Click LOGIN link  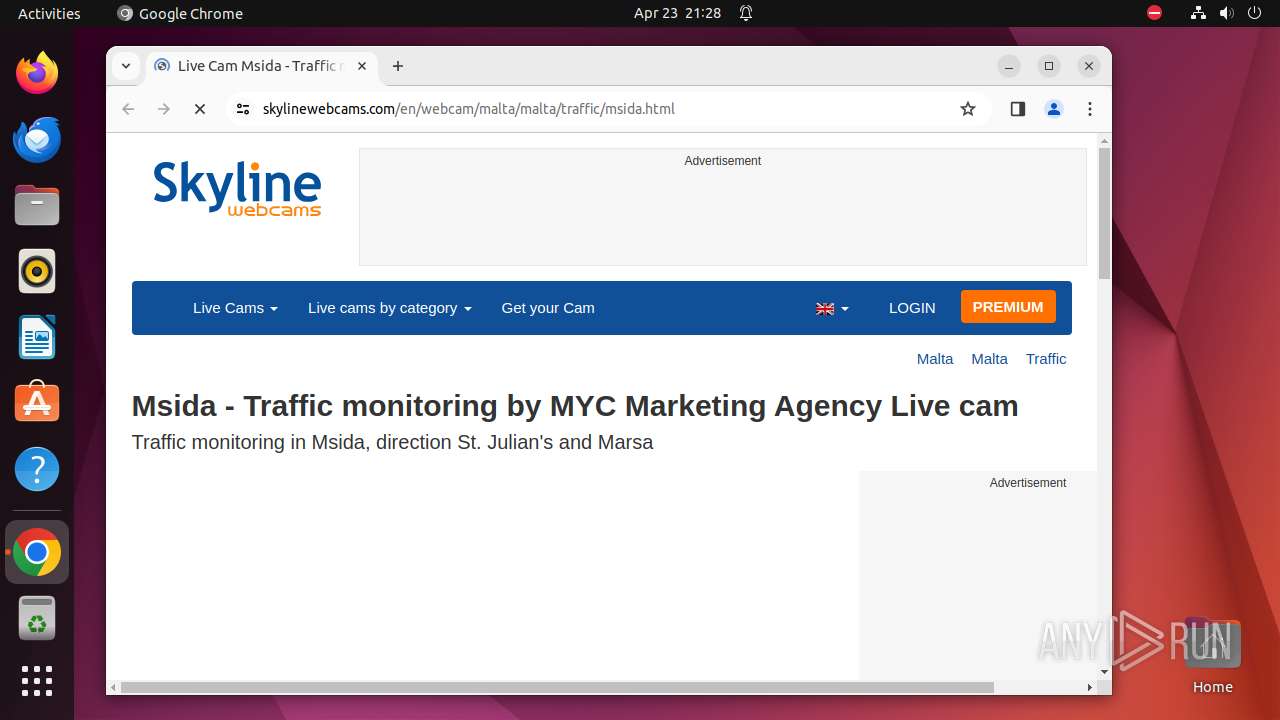click(912, 308)
